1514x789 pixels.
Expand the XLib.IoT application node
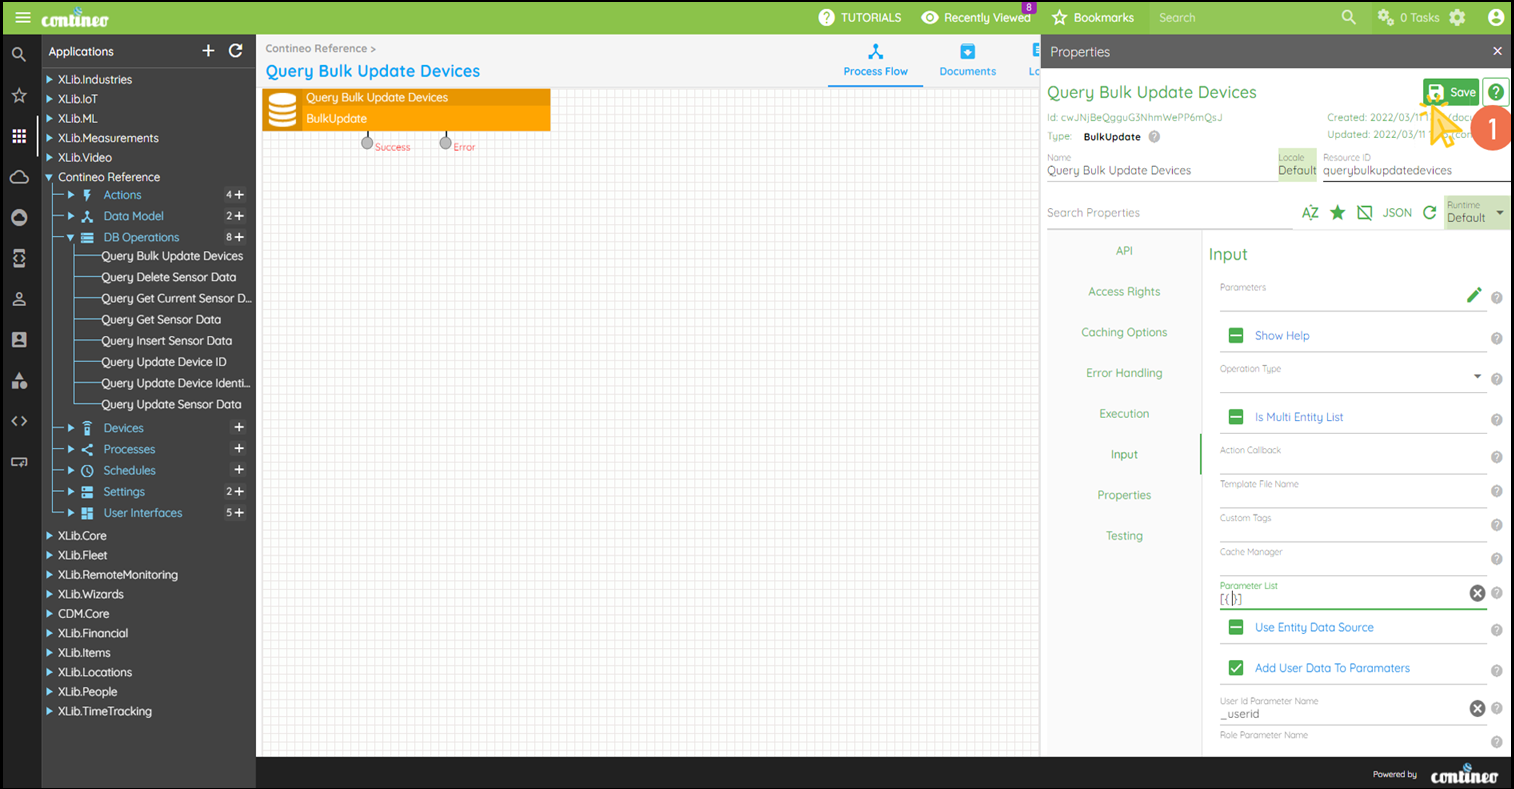point(49,99)
